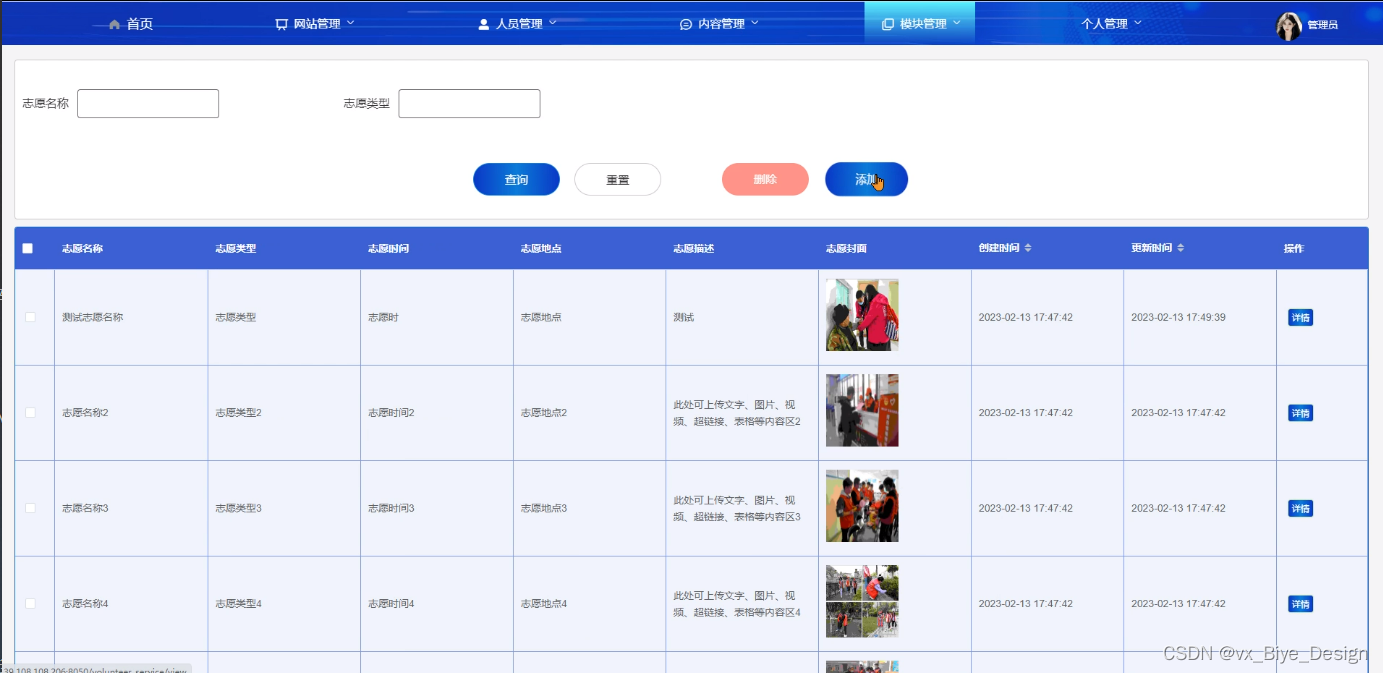Click the cell text 志愿时间3
The image size is (1383, 673).
pyautogui.click(x=391, y=508)
